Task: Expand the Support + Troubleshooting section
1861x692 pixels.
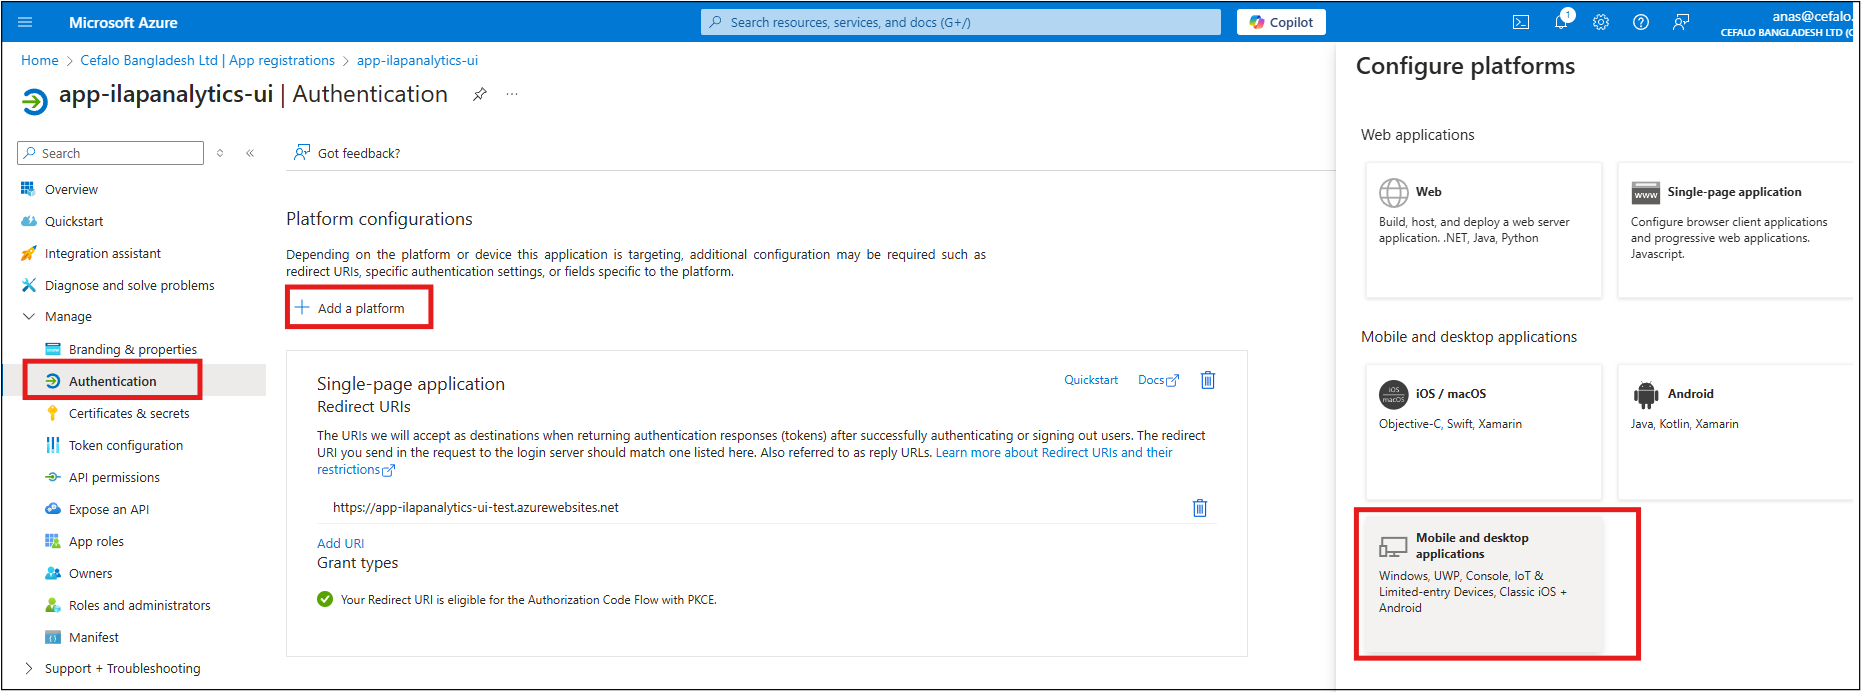Action: click(x=28, y=668)
